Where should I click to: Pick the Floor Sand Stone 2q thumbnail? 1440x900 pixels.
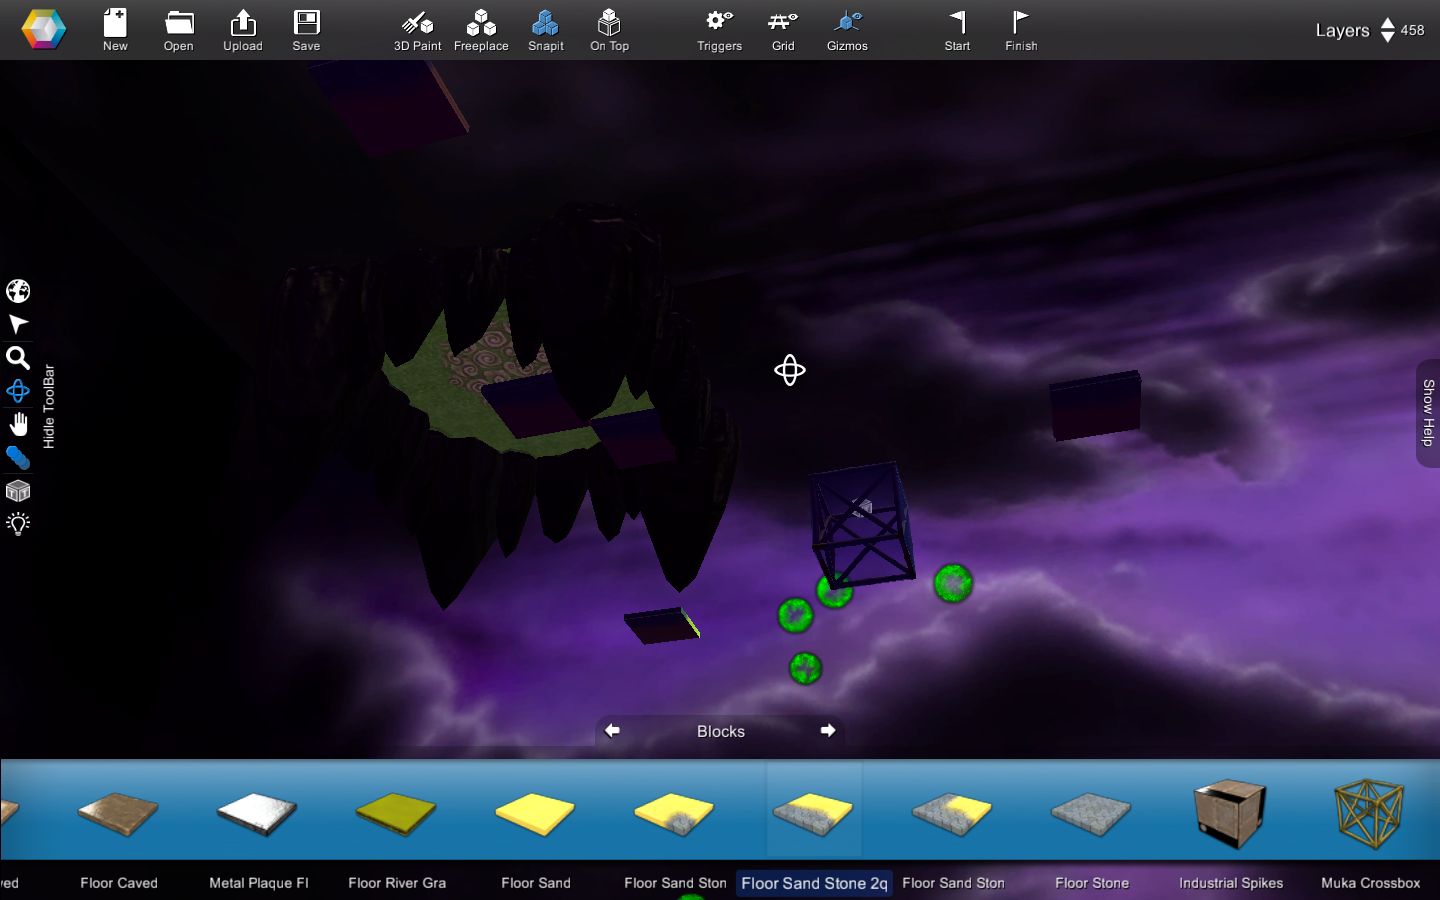pyautogui.click(x=814, y=813)
